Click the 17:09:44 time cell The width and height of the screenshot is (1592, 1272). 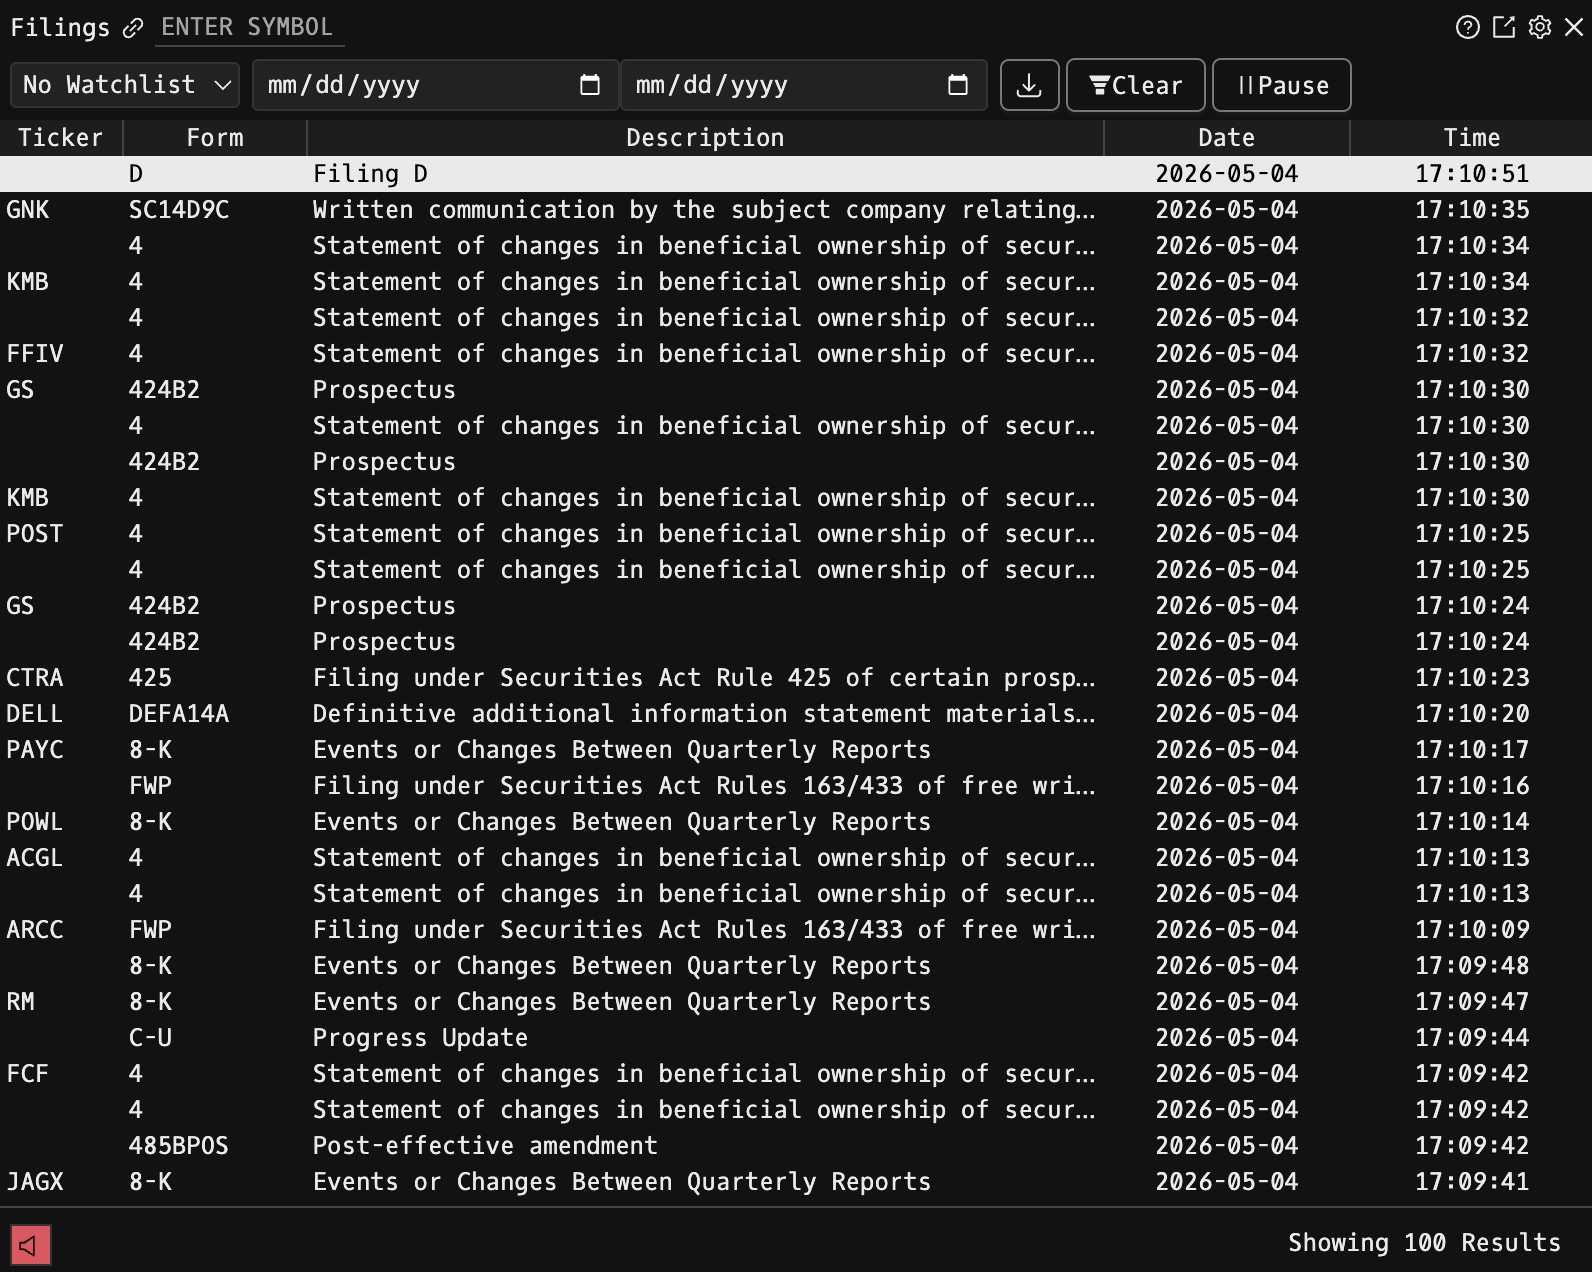[x=1472, y=1038]
